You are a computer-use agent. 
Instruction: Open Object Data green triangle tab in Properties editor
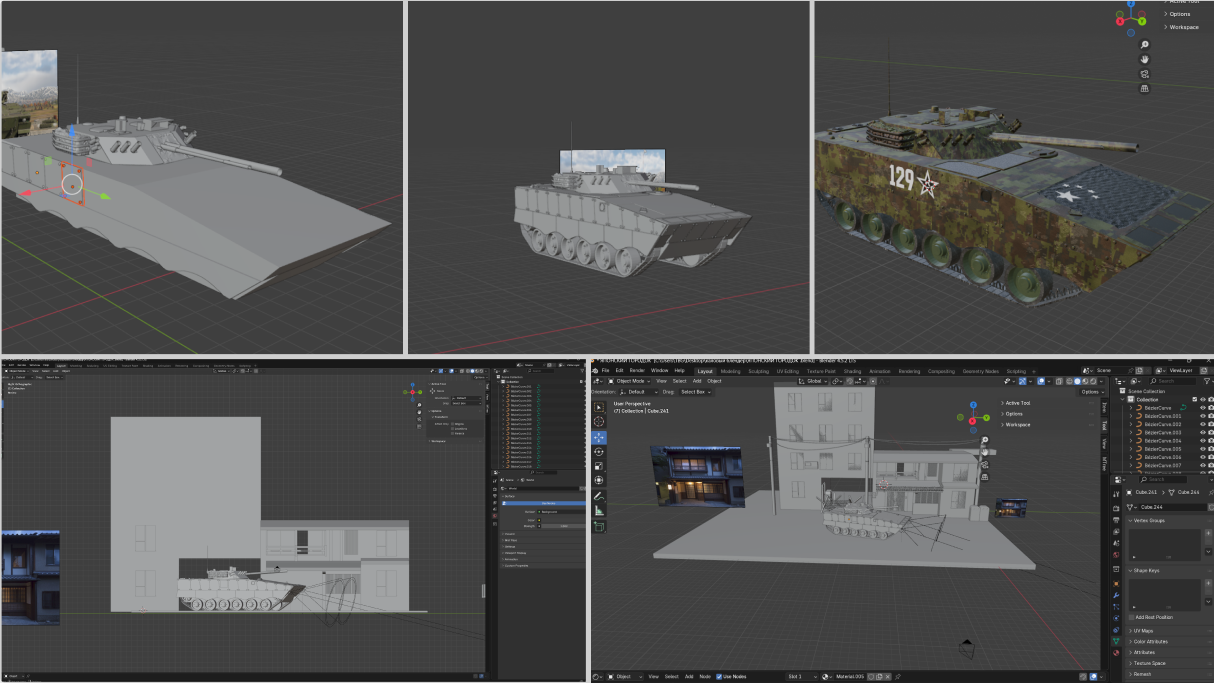(1116, 641)
